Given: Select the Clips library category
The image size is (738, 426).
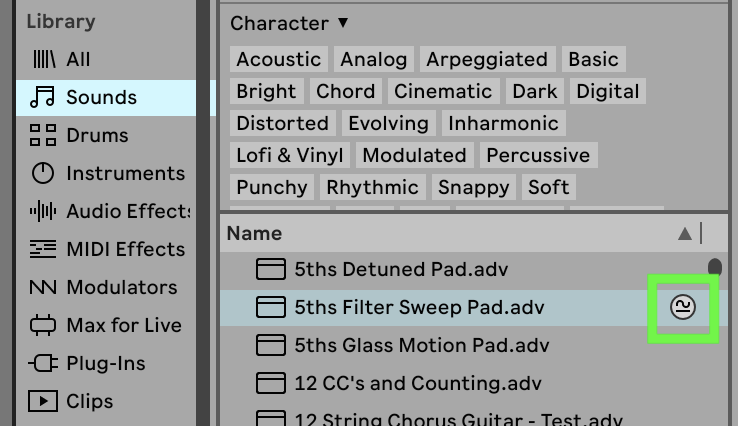Looking at the screenshot, I should click(89, 402).
